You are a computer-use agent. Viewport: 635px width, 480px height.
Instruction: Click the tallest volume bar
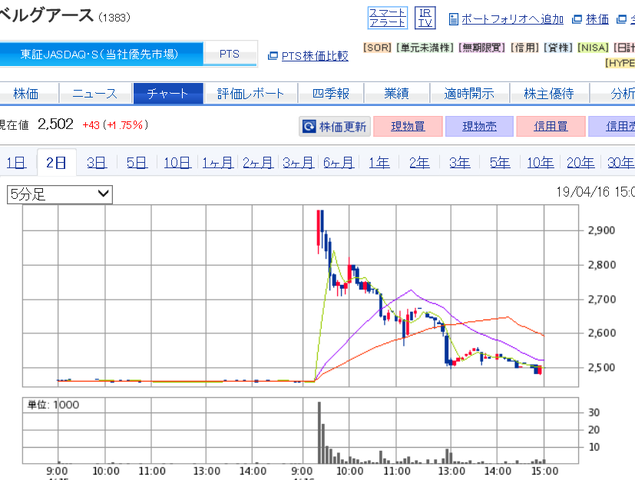(319, 433)
